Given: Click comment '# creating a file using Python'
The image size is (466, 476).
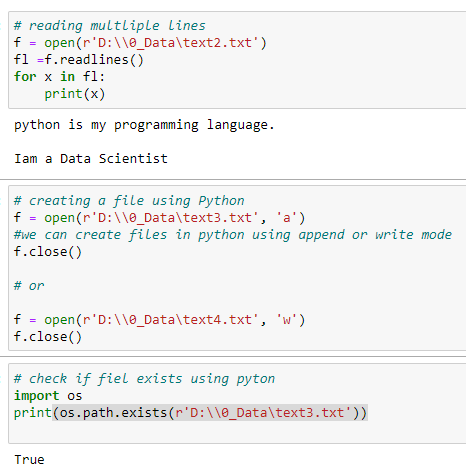Looking at the screenshot, I should 129,201.
